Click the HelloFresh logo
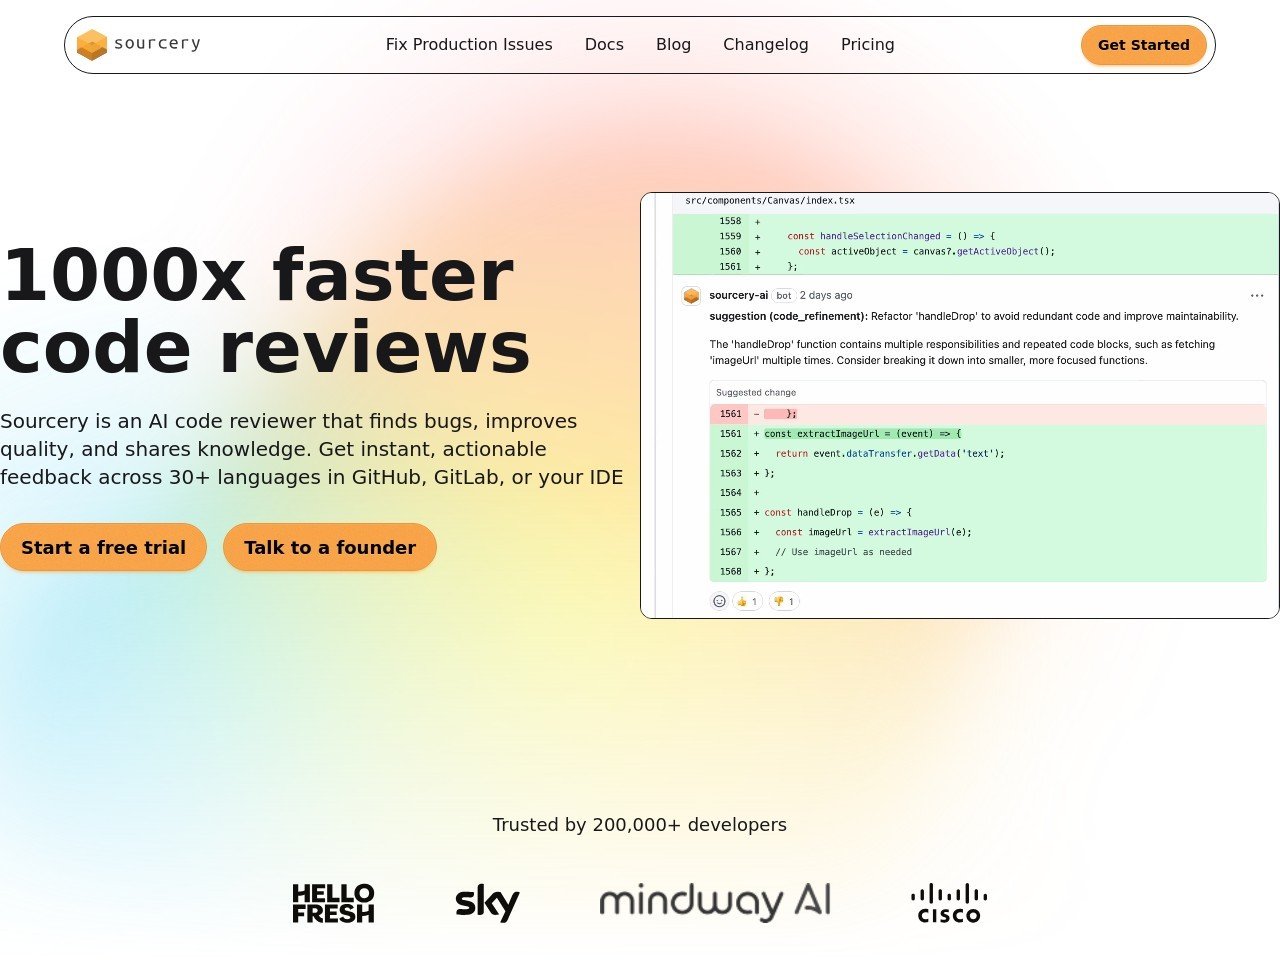 (333, 903)
